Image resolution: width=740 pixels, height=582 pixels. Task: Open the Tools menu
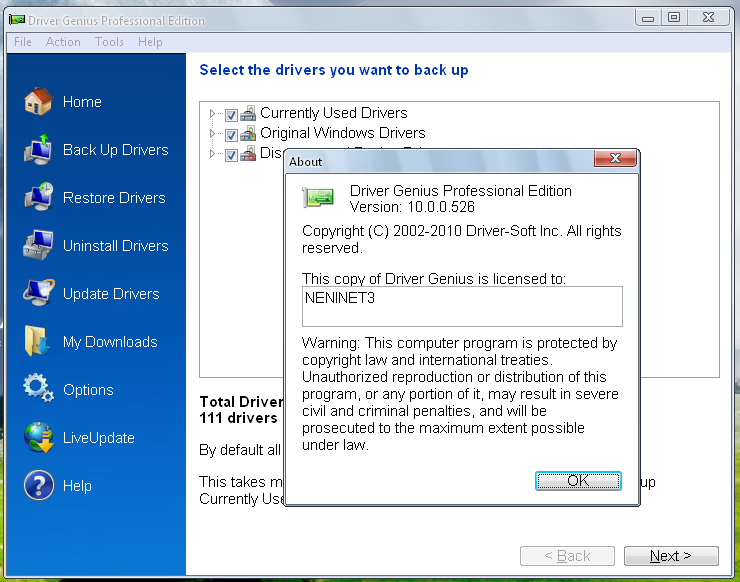[109, 42]
